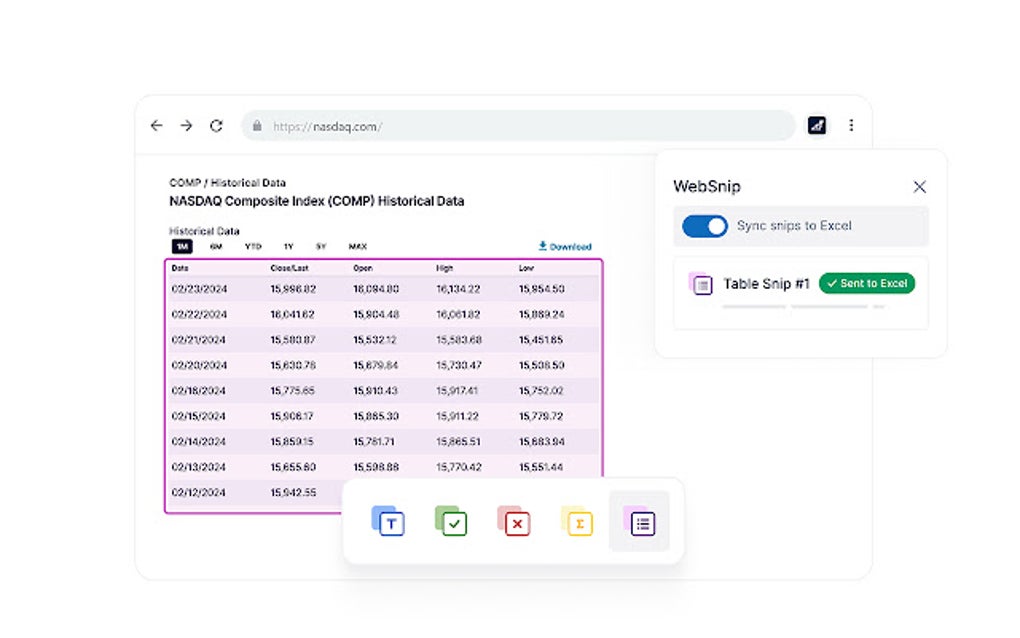Click the Download link
The height and width of the screenshot is (638, 1020).
pyautogui.click(x=565, y=246)
